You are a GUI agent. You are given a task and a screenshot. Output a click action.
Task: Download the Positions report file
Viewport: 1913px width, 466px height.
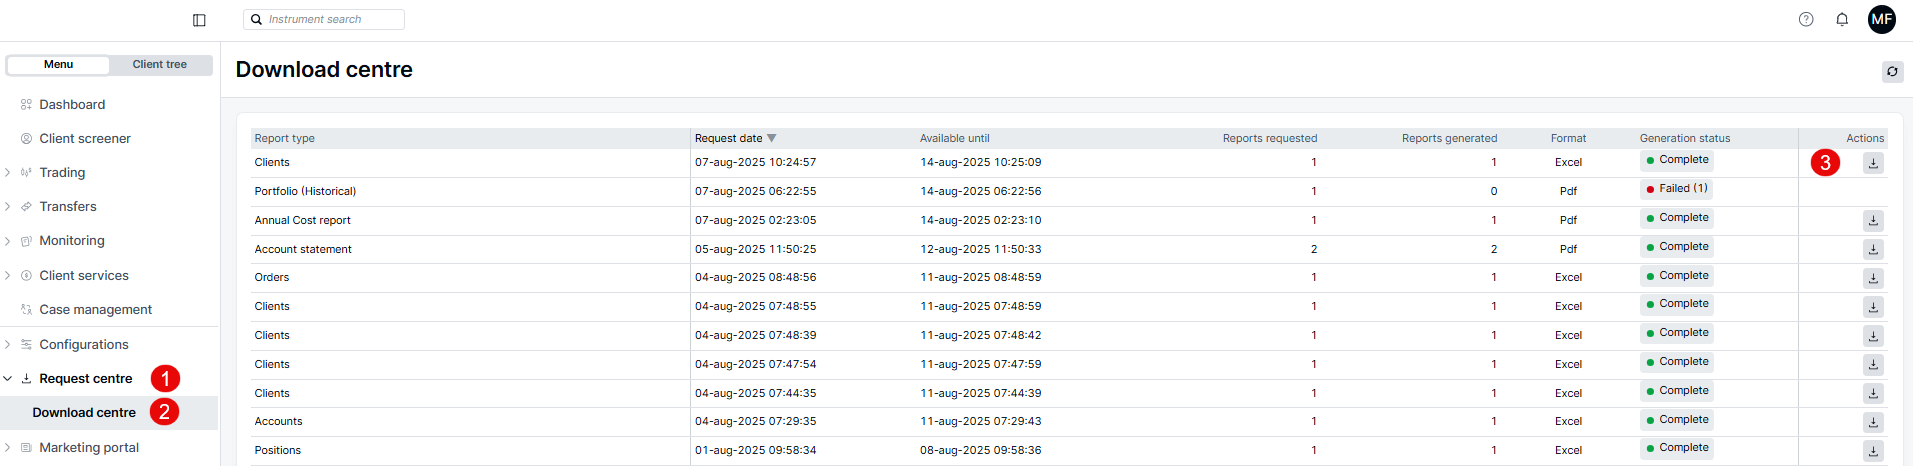1873,451
